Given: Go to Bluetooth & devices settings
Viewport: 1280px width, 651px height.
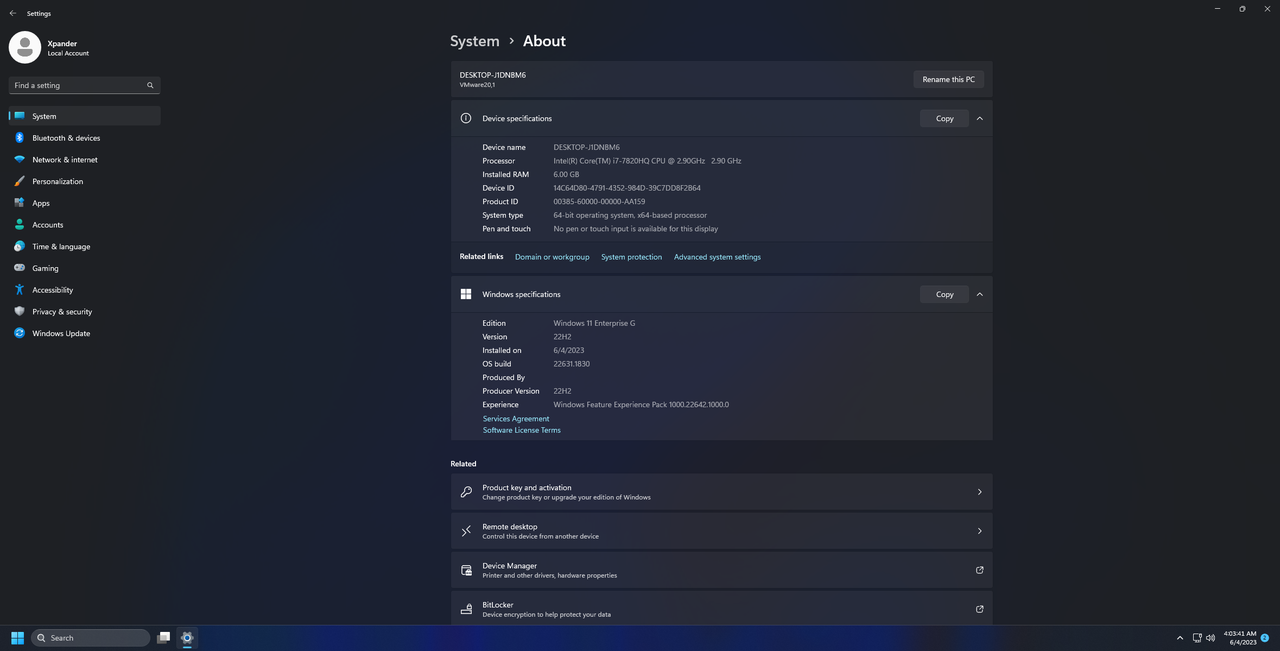Looking at the screenshot, I should (84, 138).
